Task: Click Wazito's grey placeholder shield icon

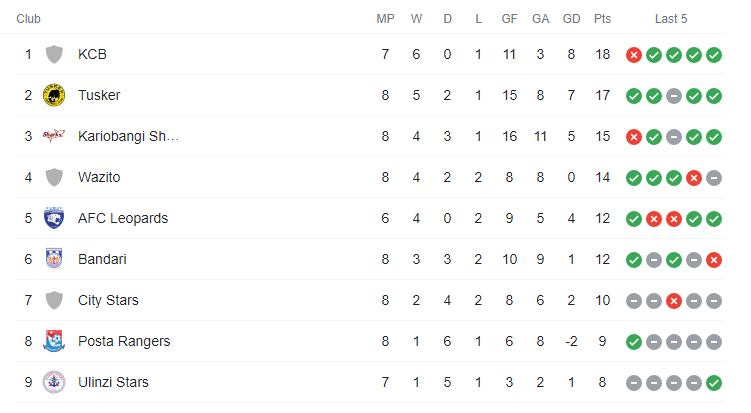Action: pos(54,177)
